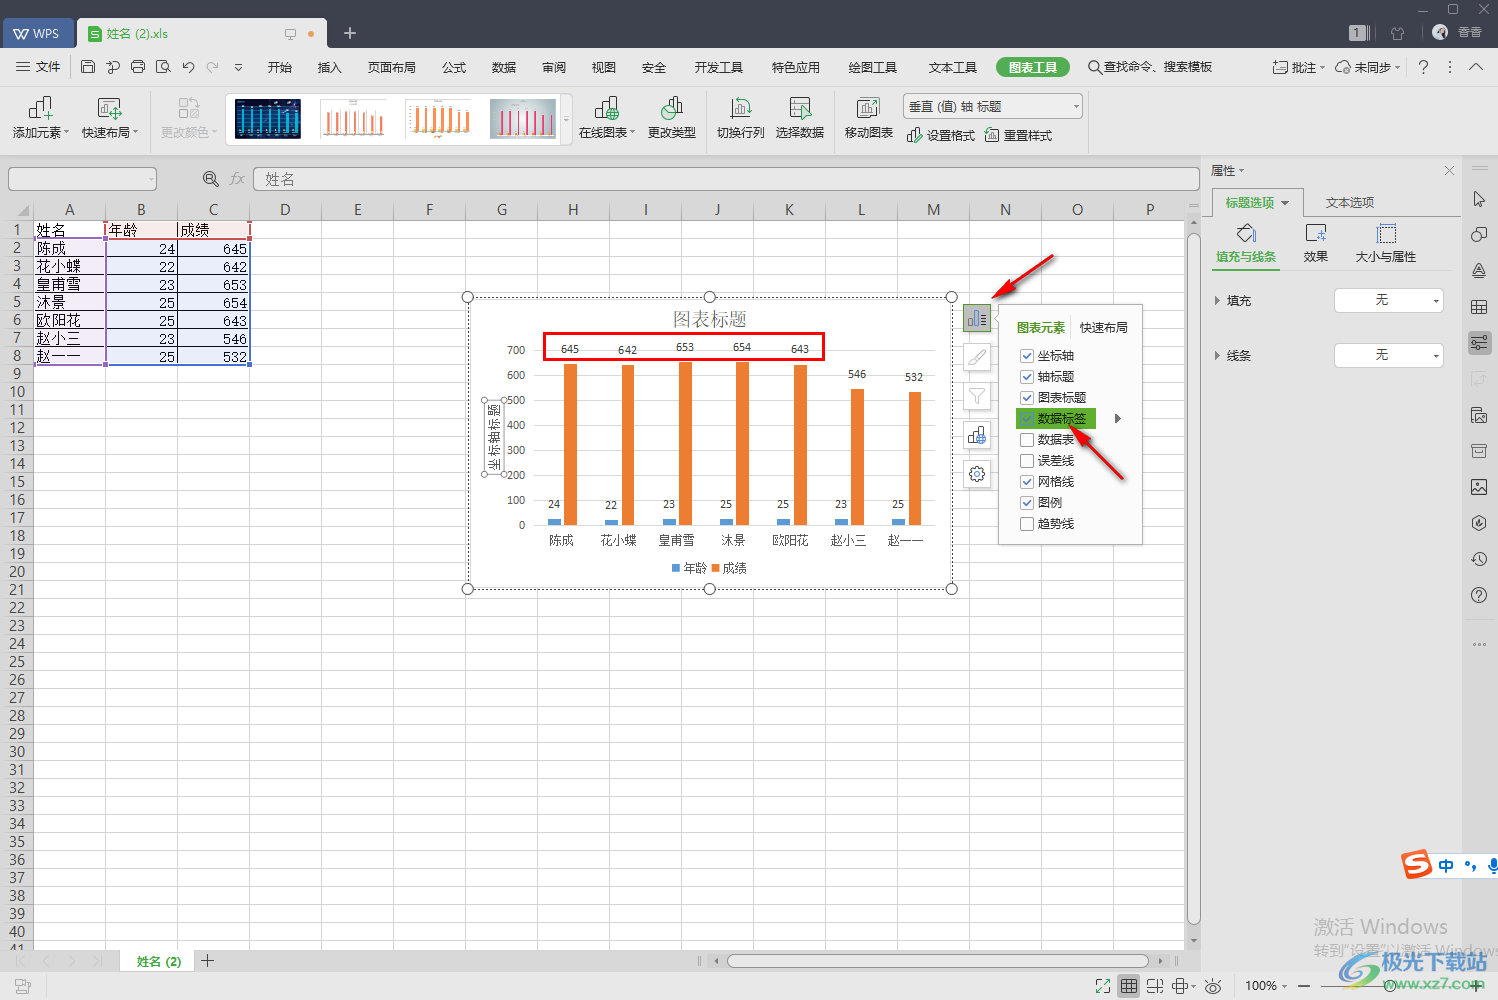Open Quick Layout (快速布局)
Image resolution: width=1498 pixels, height=1000 pixels.
pos(110,117)
